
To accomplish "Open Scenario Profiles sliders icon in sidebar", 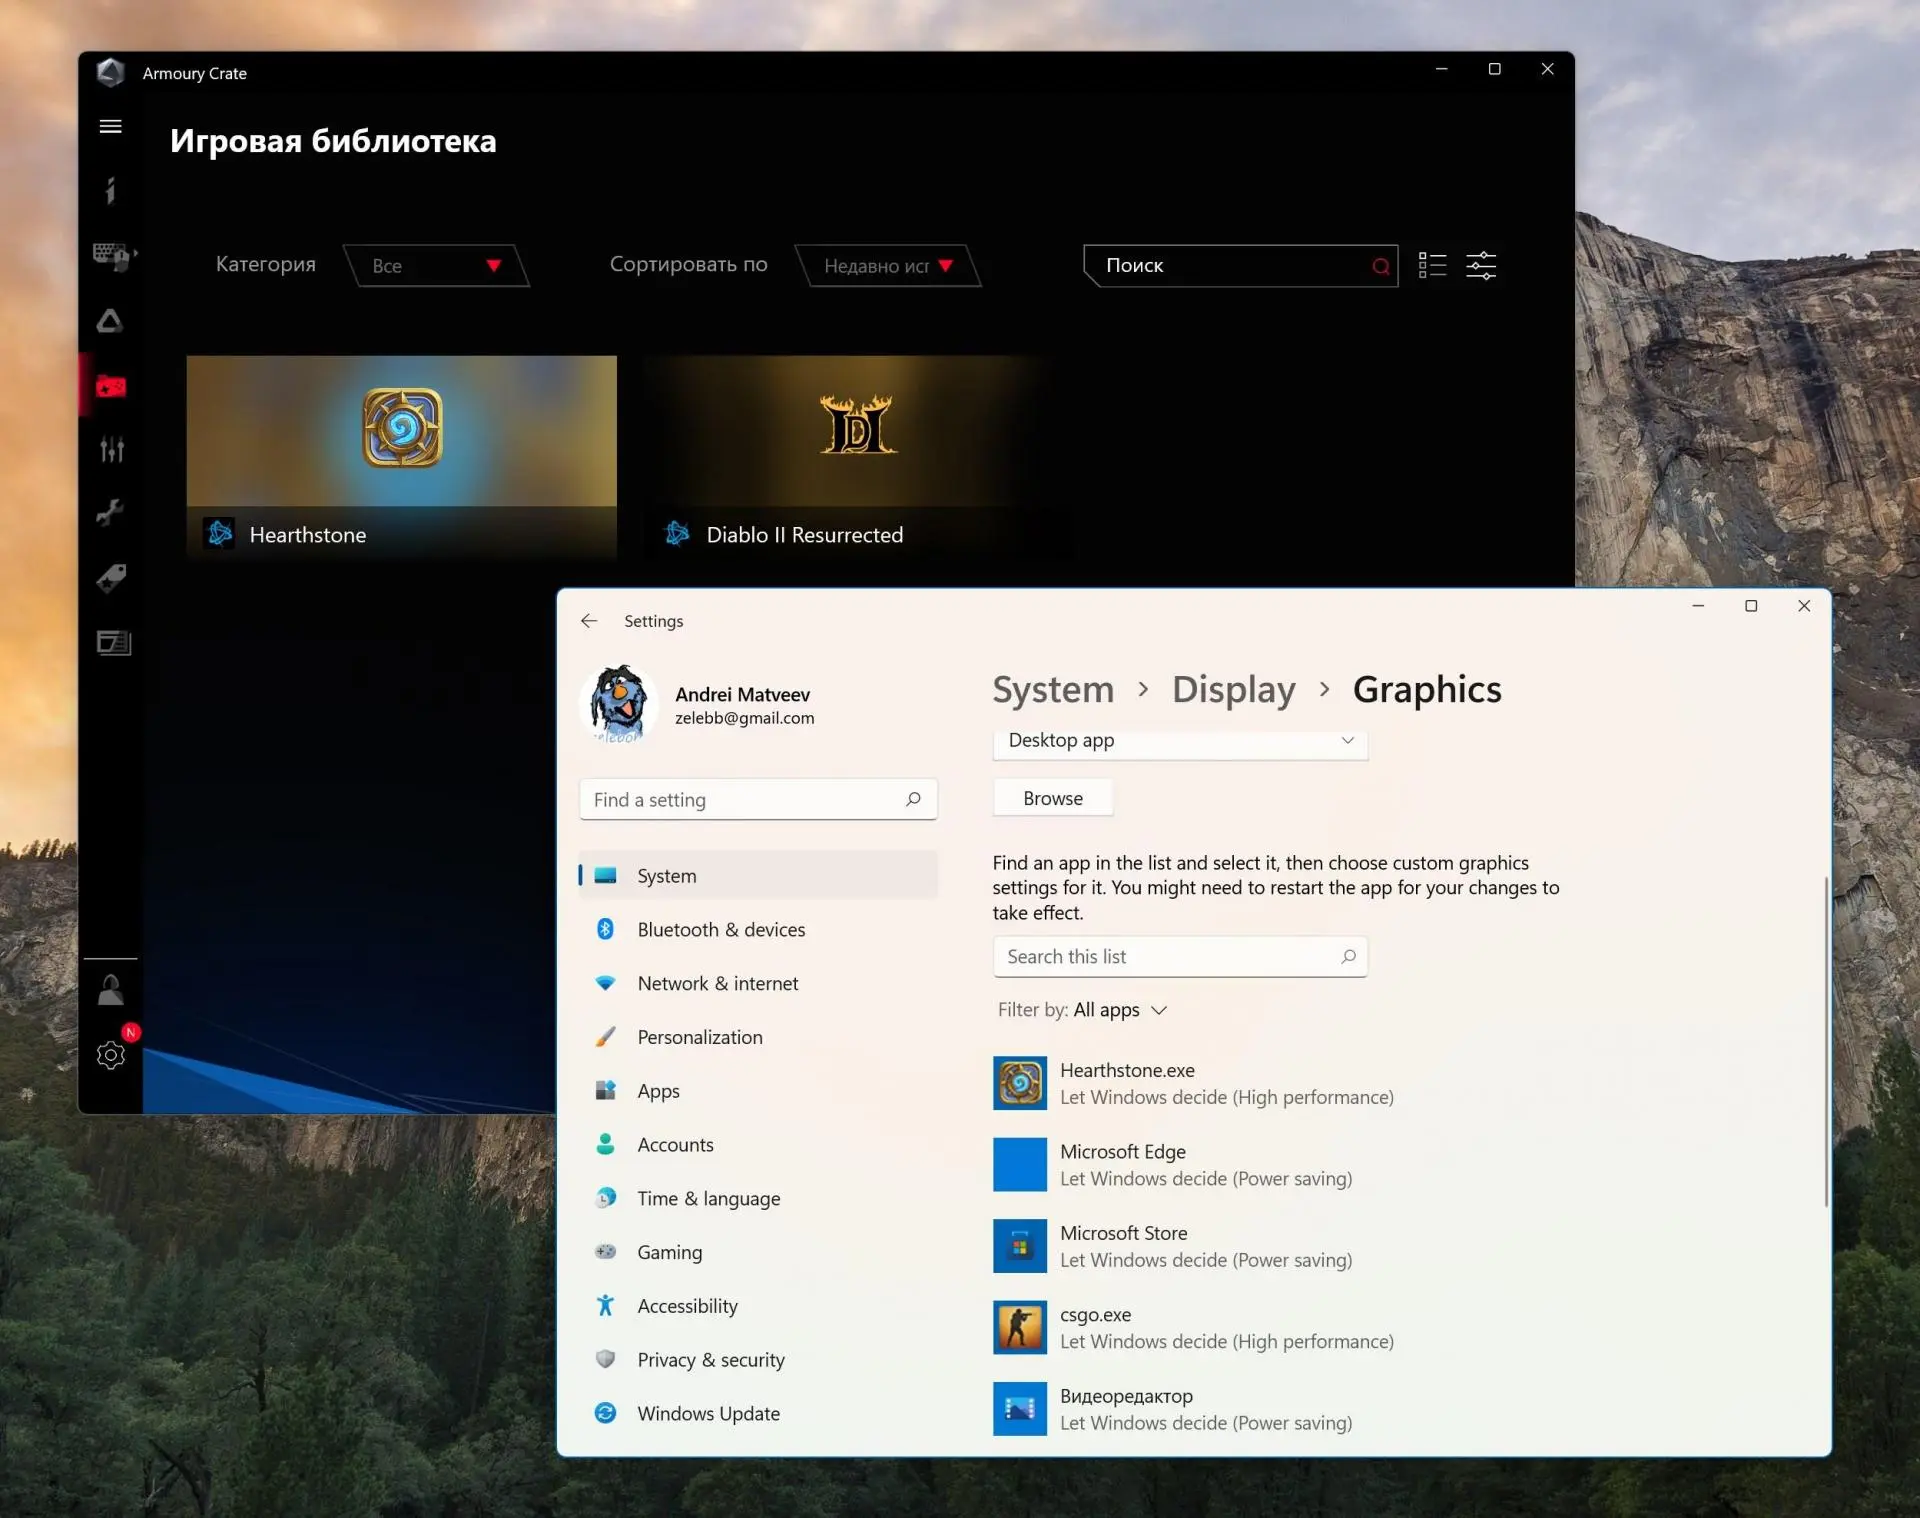I will (111, 450).
